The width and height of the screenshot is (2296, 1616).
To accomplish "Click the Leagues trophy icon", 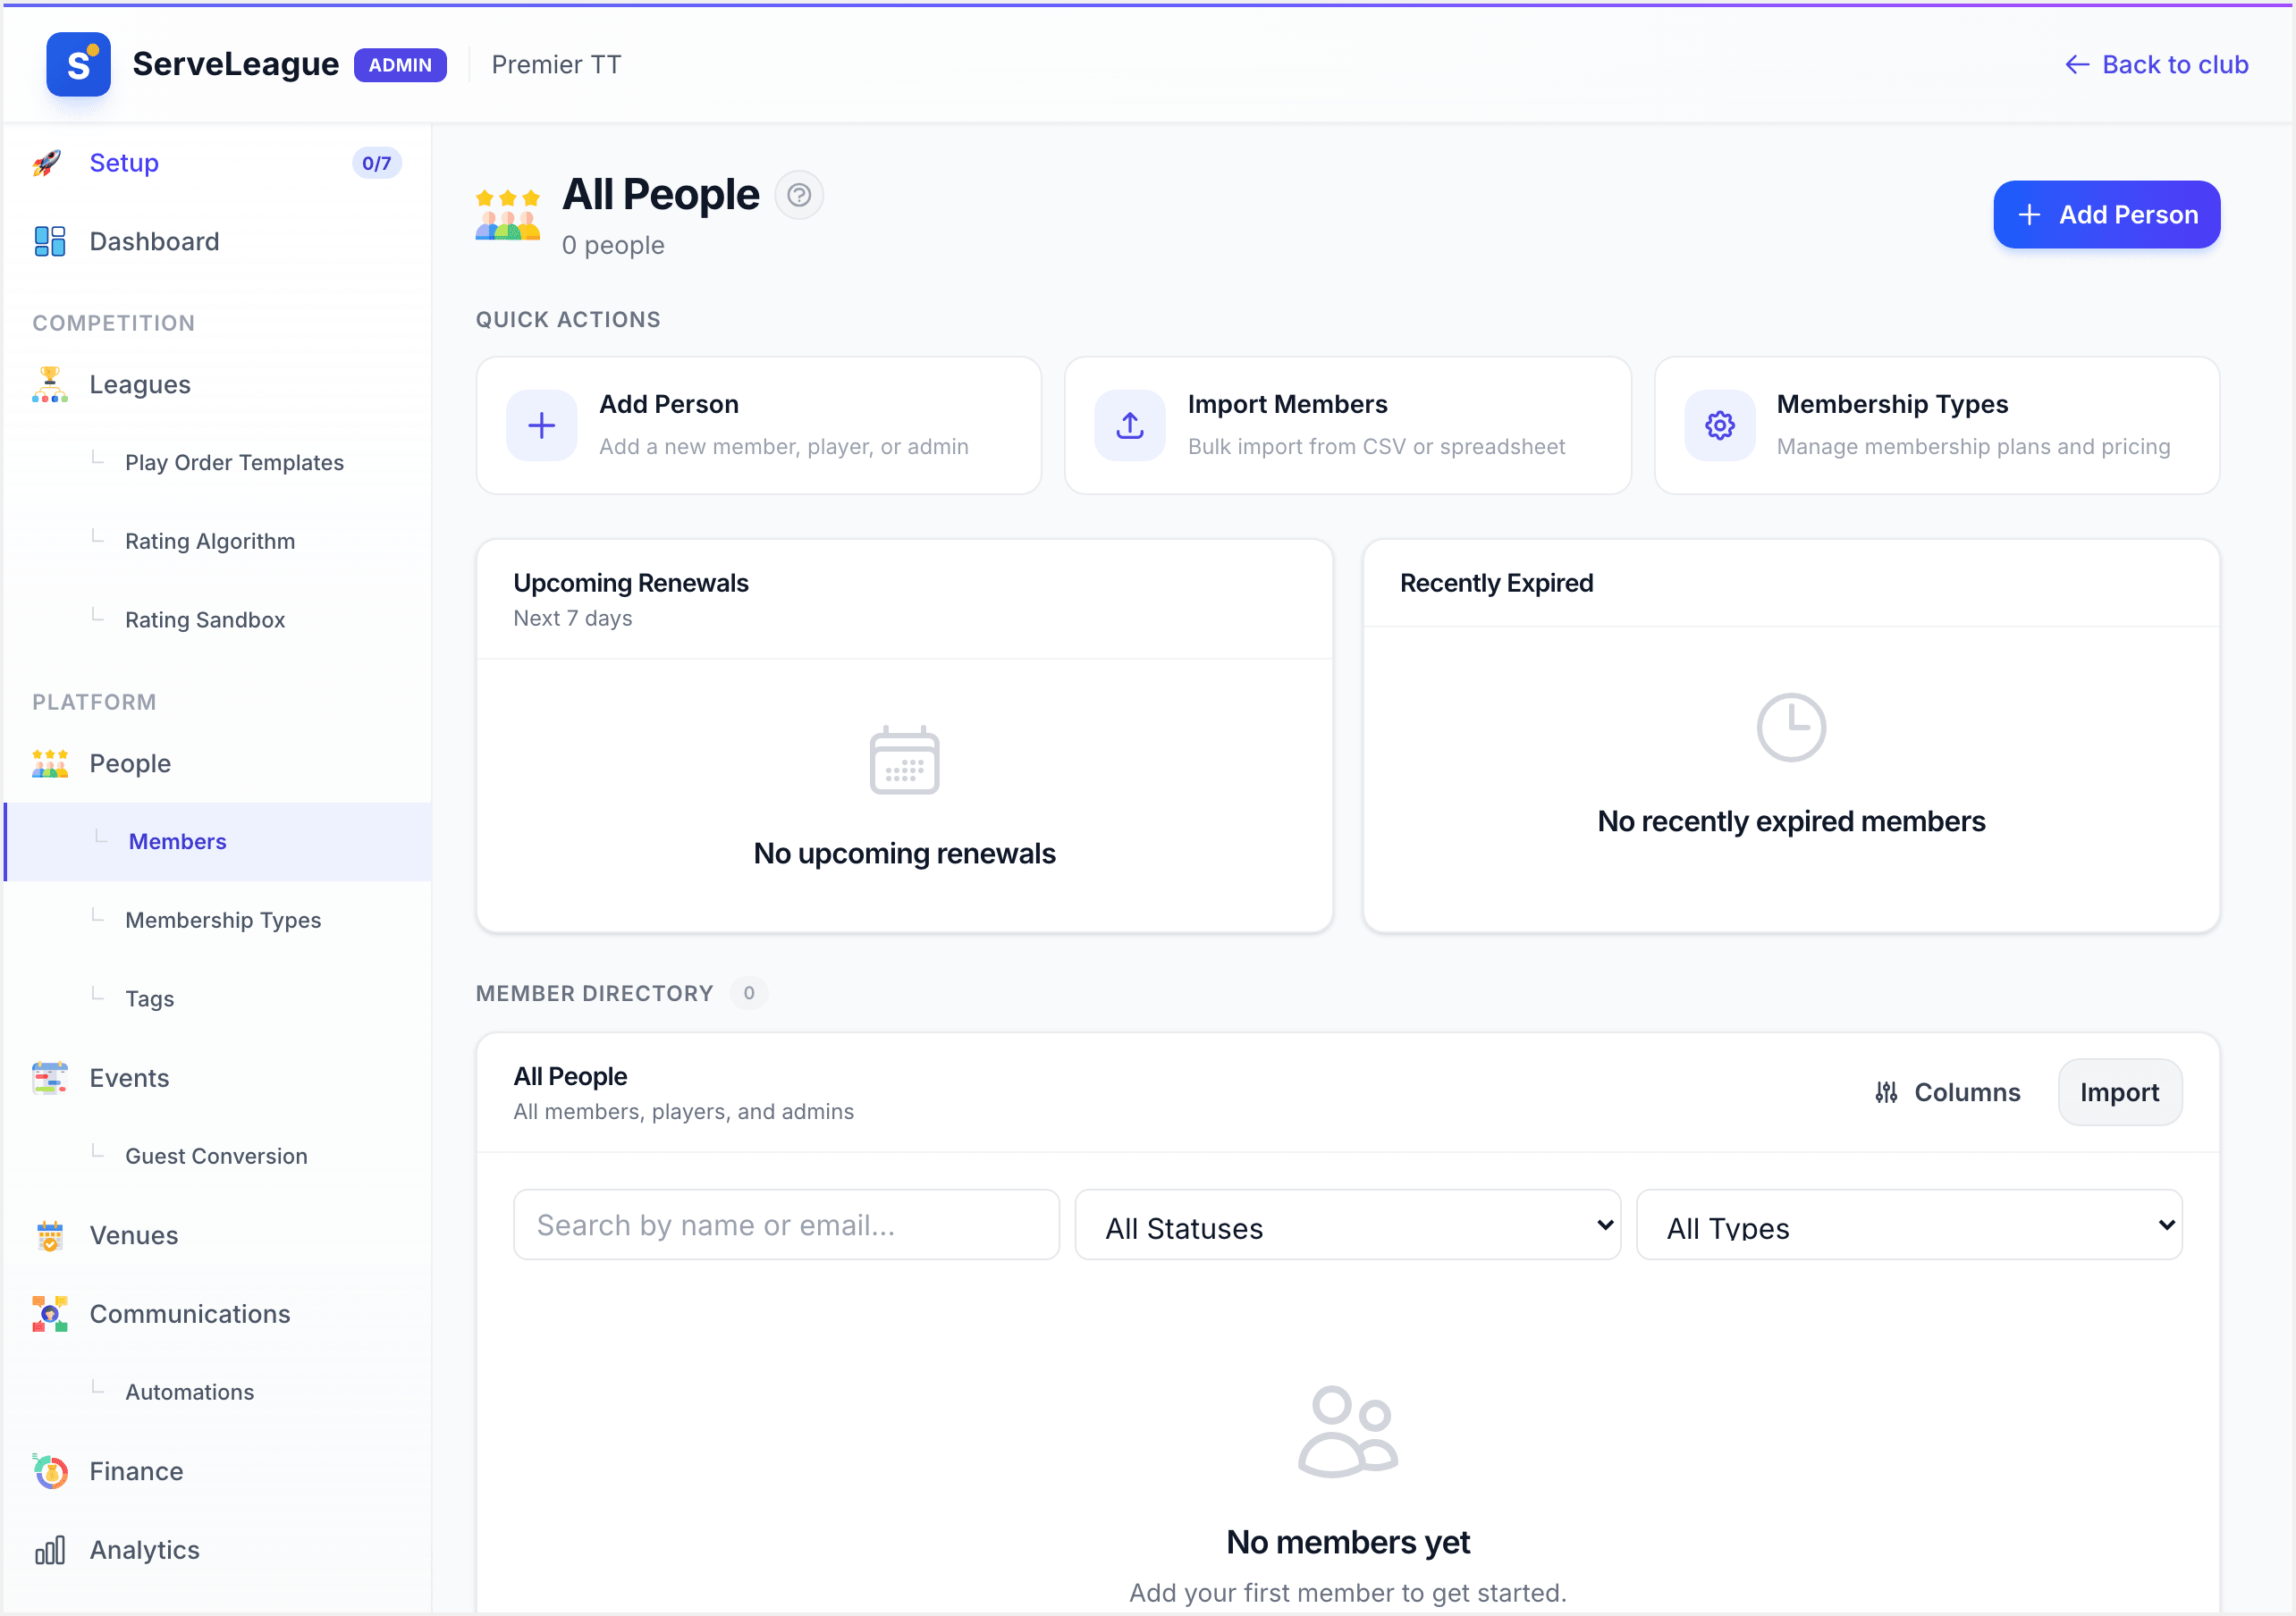I will tap(49, 384).
